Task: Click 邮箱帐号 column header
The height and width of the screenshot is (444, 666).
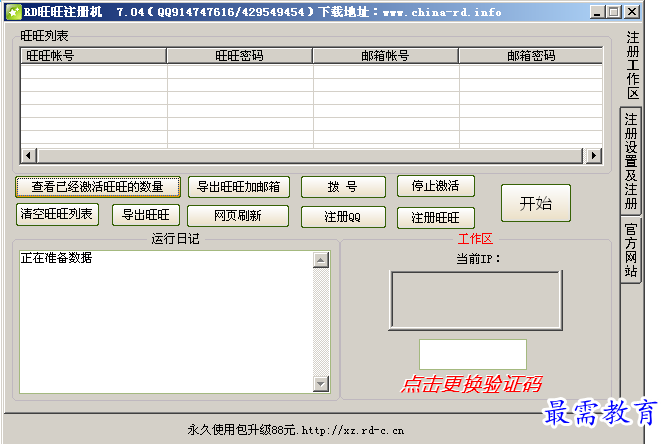Action: click(385, 56)
